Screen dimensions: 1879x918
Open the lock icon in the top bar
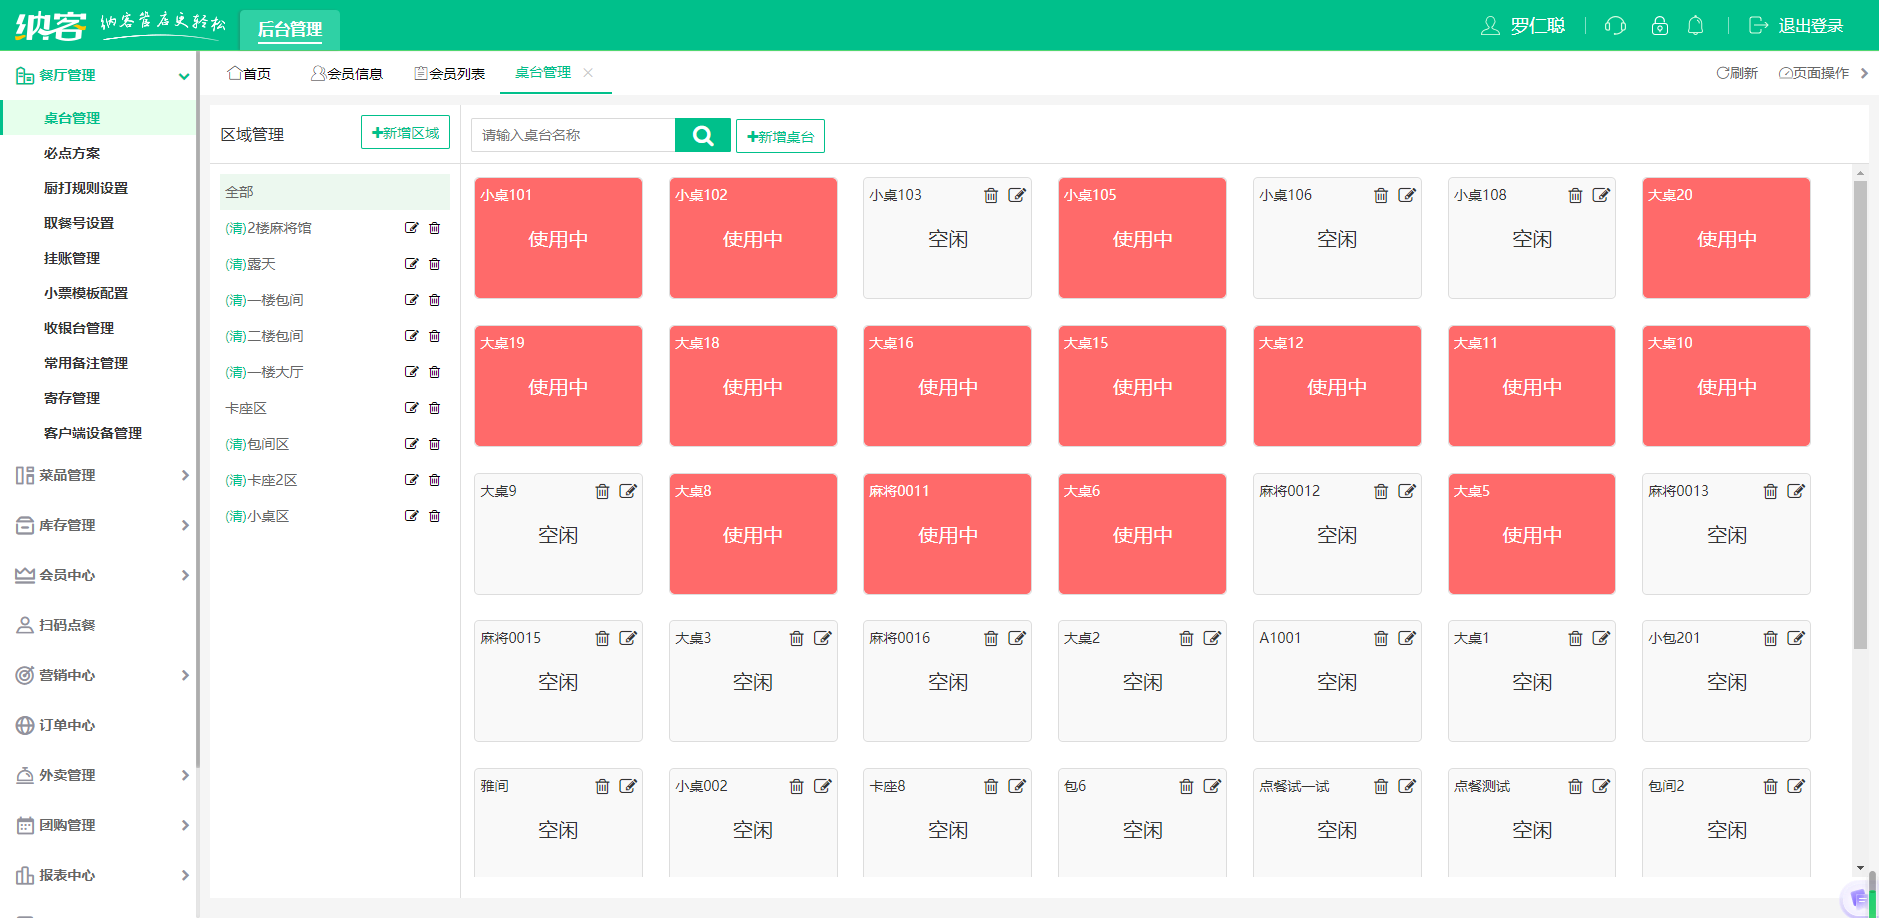(1660, 25)
